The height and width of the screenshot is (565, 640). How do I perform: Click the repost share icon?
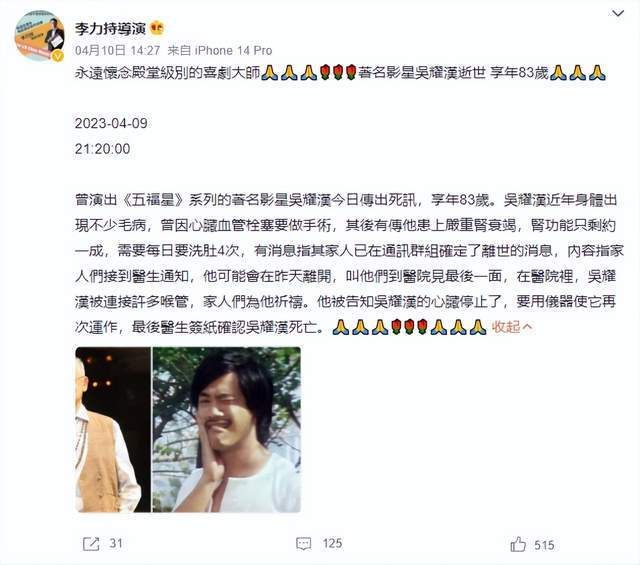click(91, 544)
